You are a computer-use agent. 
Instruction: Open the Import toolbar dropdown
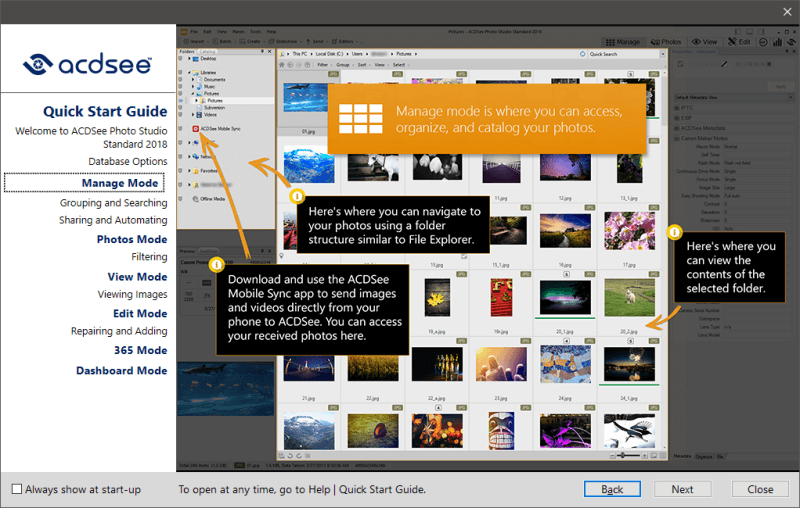[x=195, y=41]
